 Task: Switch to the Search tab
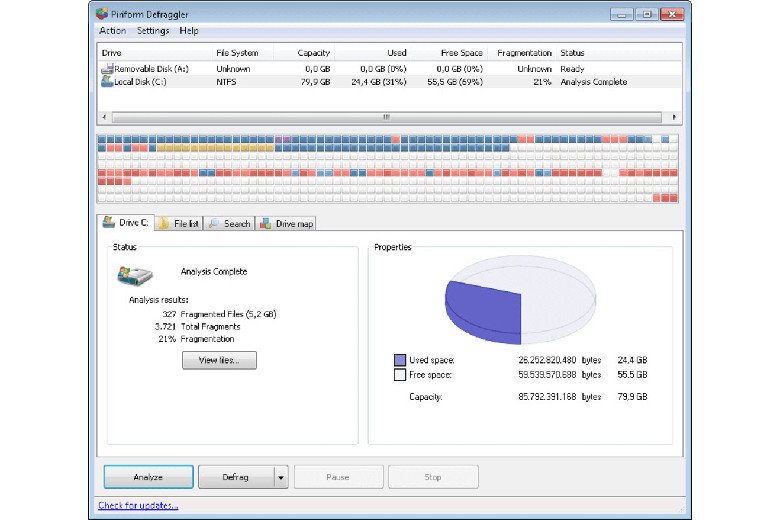[229, 224]
